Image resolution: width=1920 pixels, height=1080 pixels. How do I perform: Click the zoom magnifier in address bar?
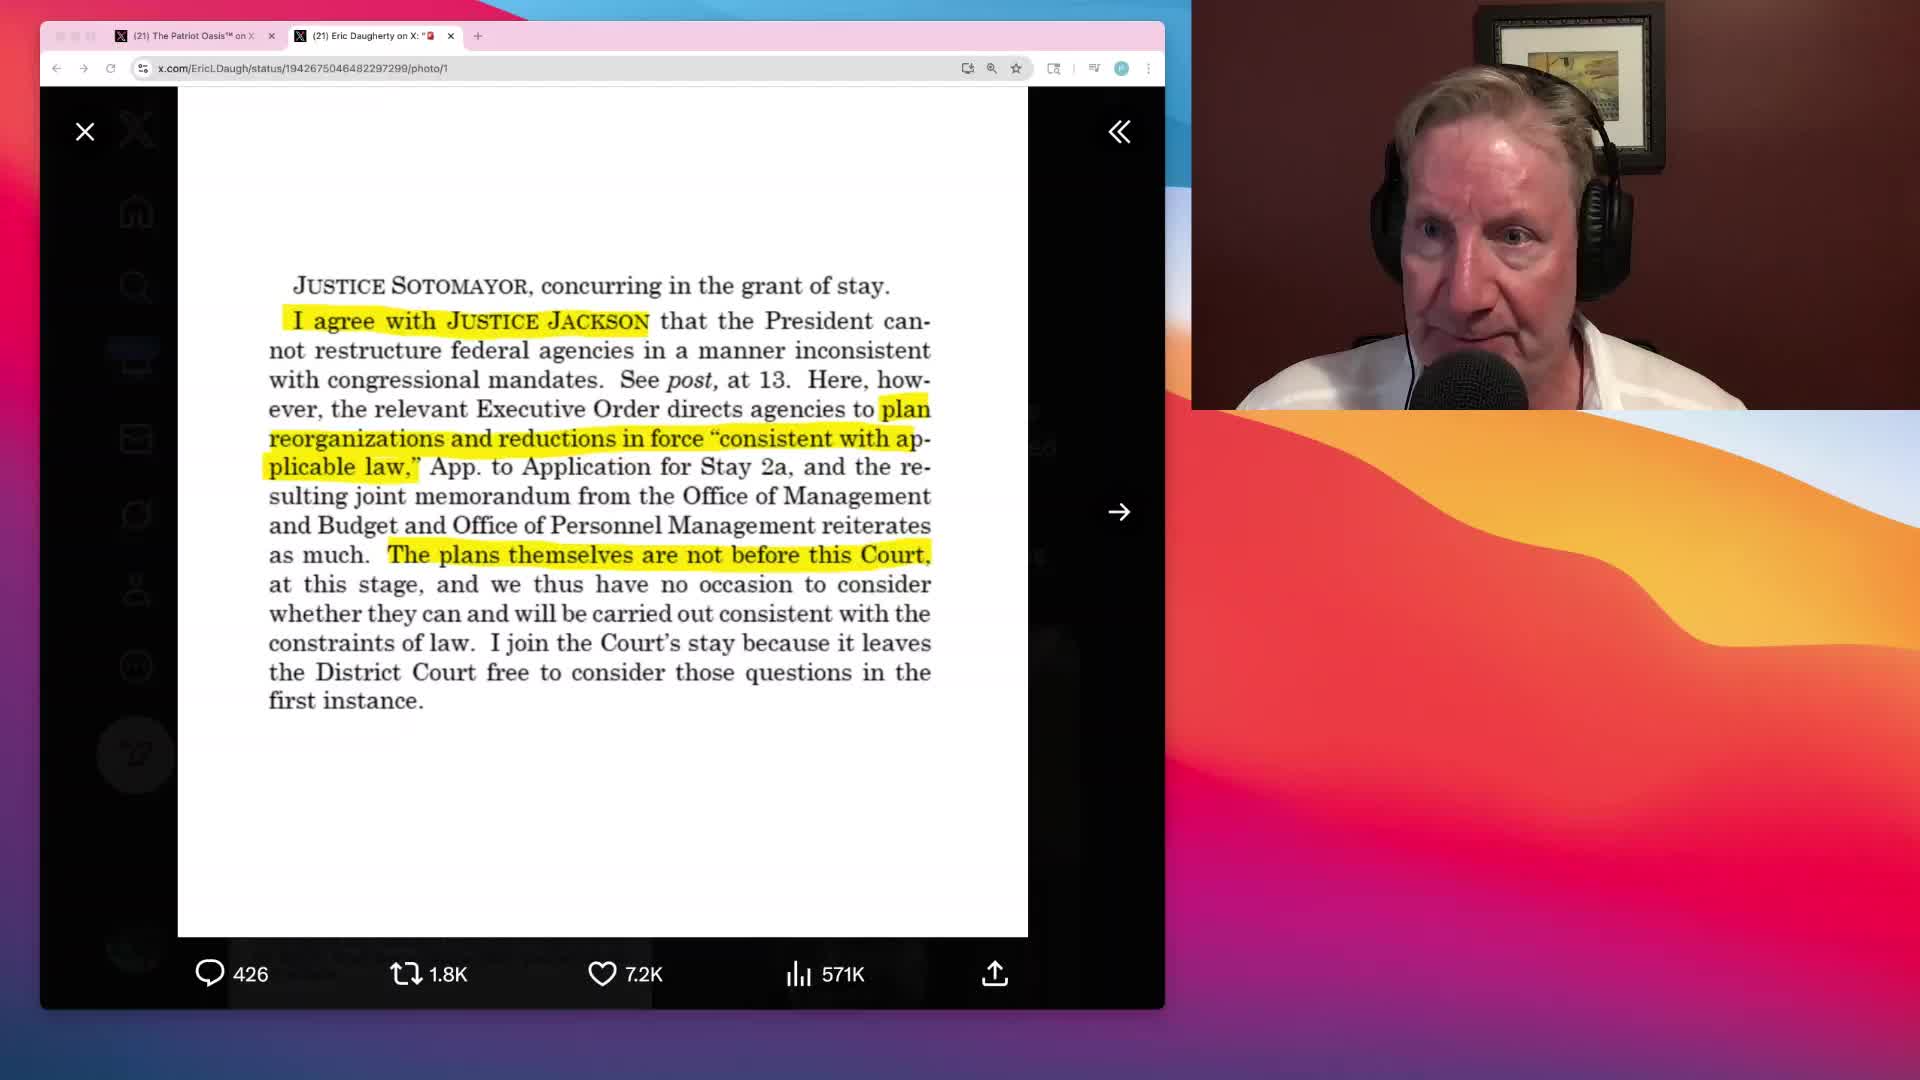click(x=991, y=68)
